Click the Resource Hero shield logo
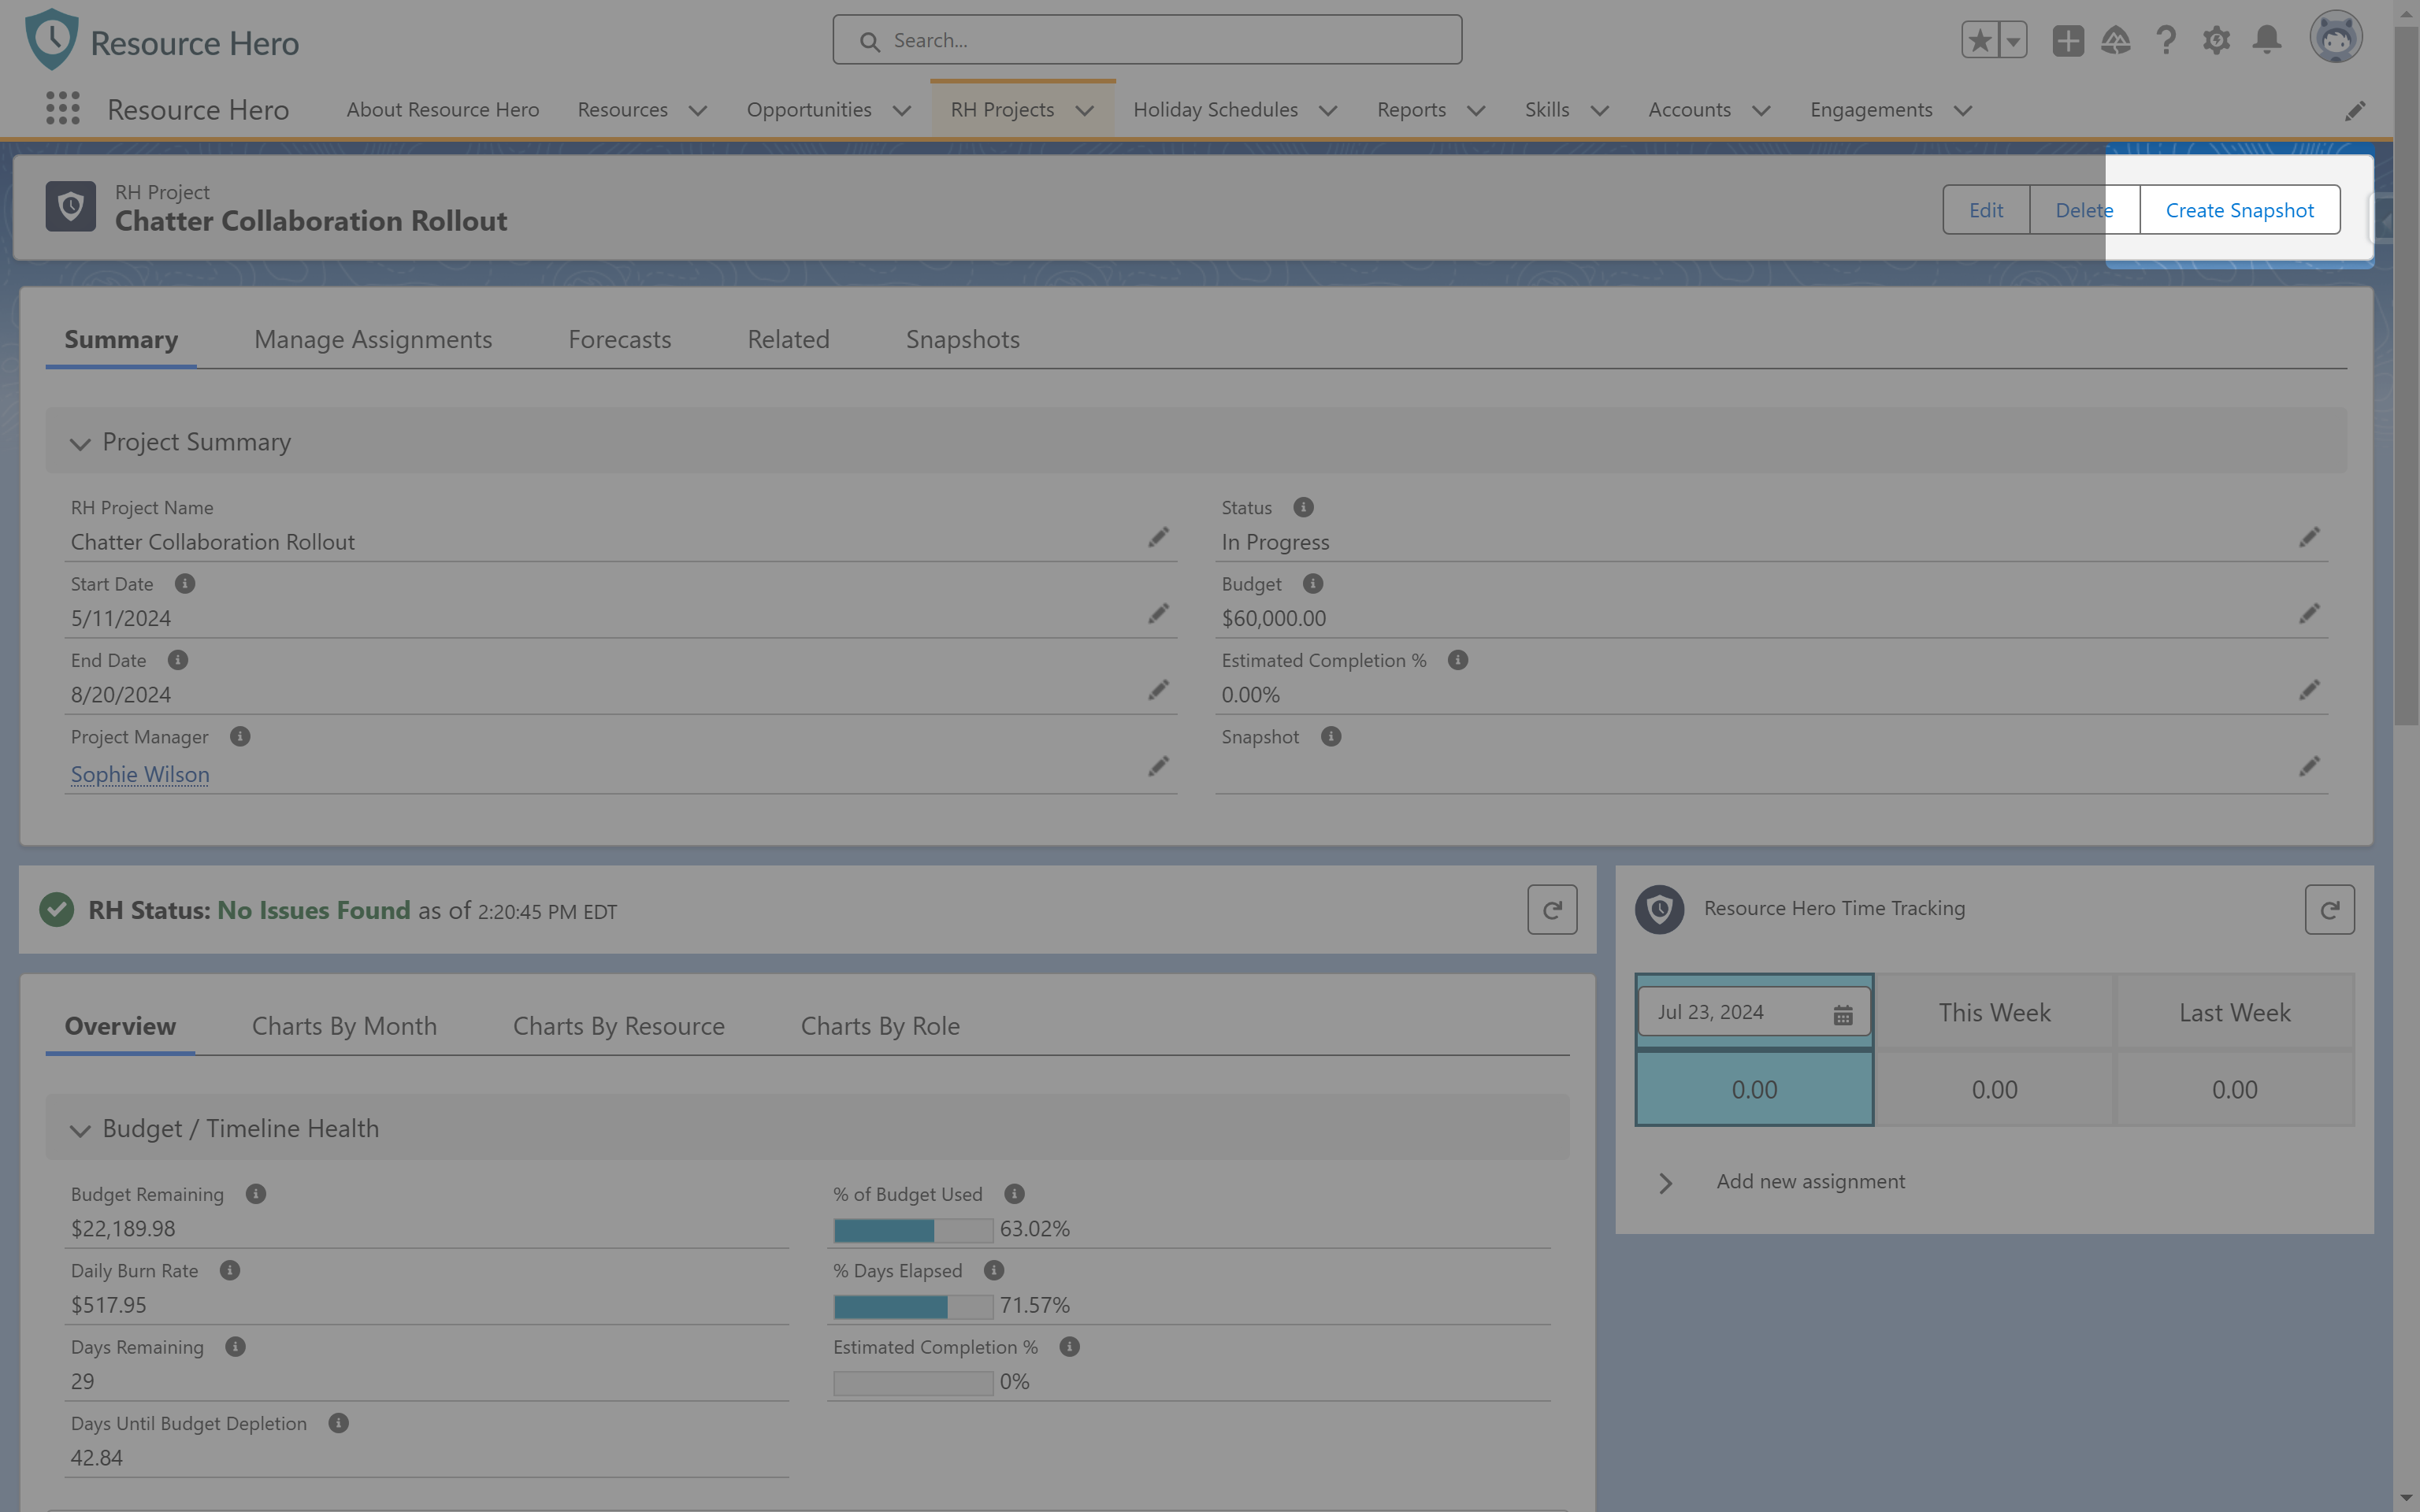This screenshot has width=2420, height=1512. (52, 40)
